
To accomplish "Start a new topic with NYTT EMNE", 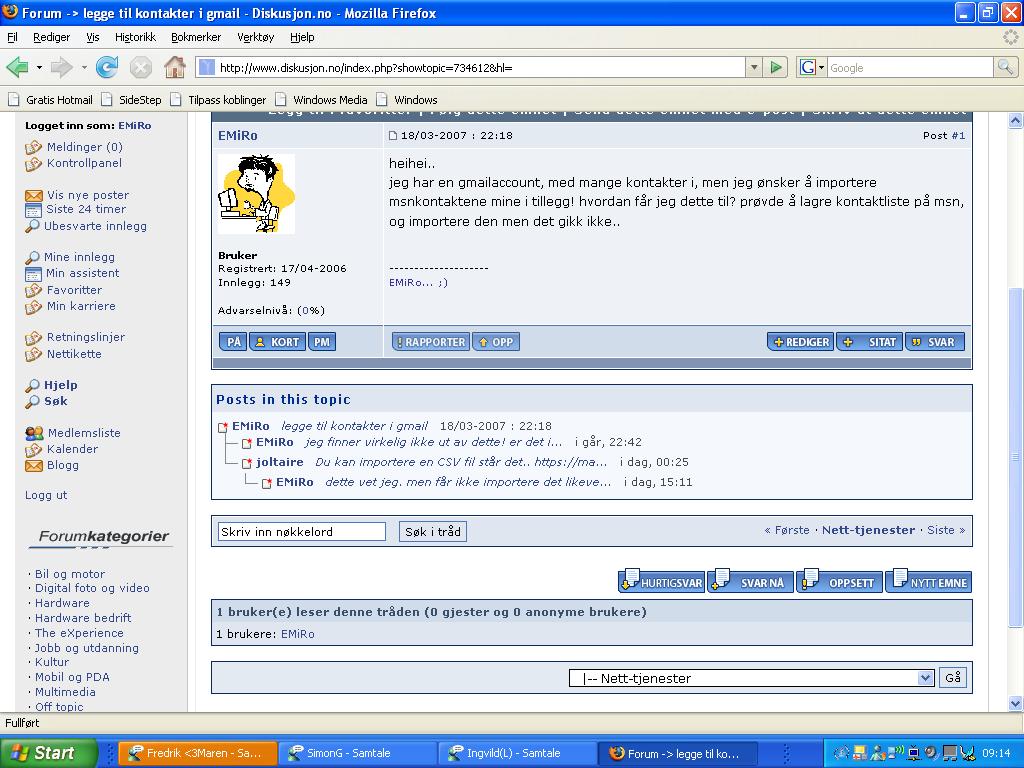I will tap(929, 581).
